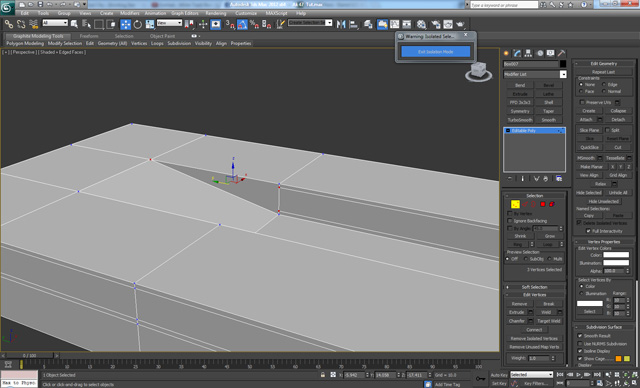
Task: Collapse the Vertex Properties rollout
Action: pos(604,242)
